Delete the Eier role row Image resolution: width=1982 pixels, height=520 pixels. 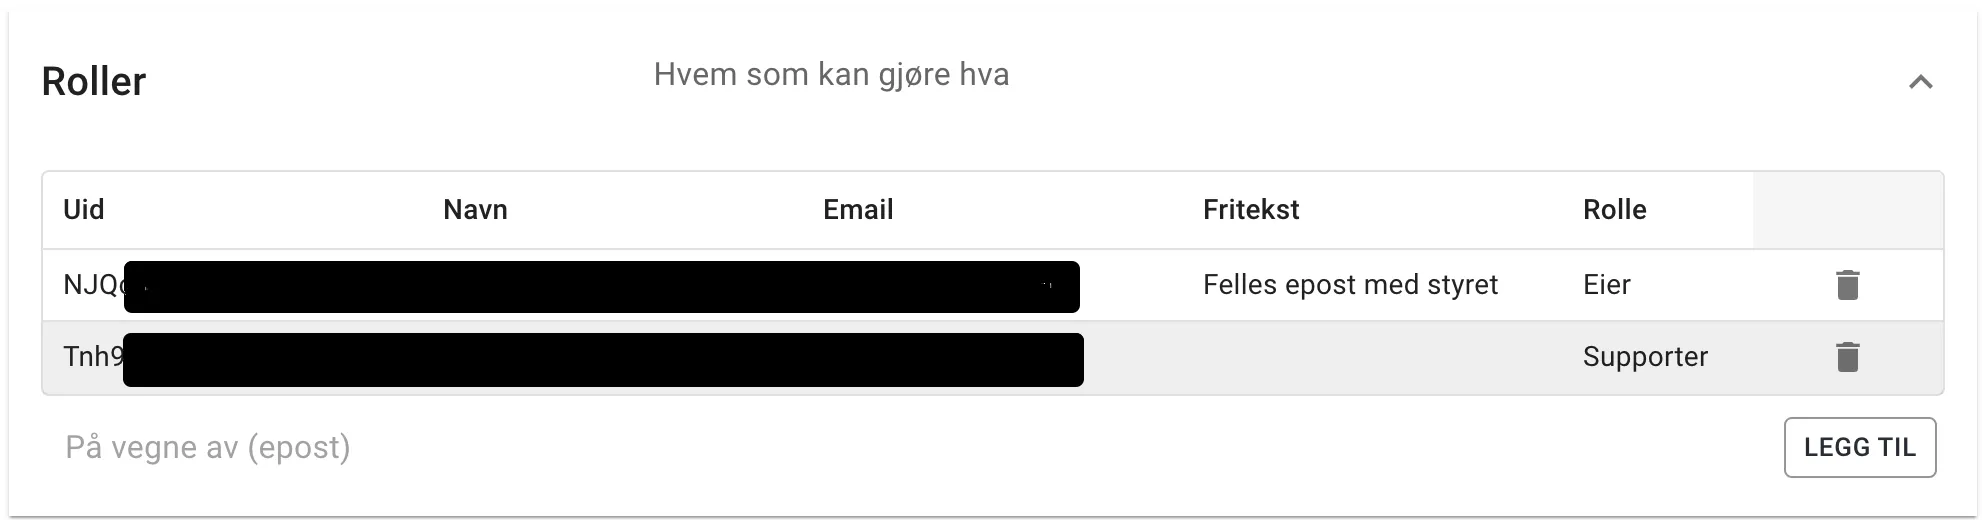1847,285
